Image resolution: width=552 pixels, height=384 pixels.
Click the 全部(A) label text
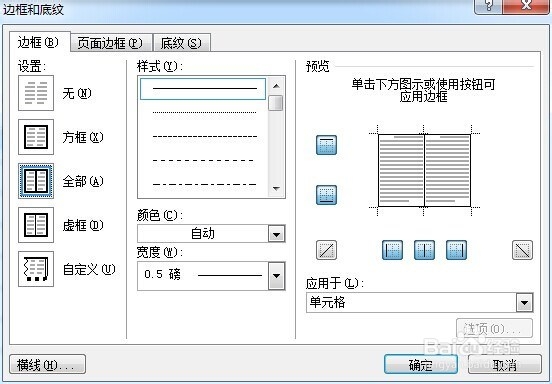click(83, 181)
